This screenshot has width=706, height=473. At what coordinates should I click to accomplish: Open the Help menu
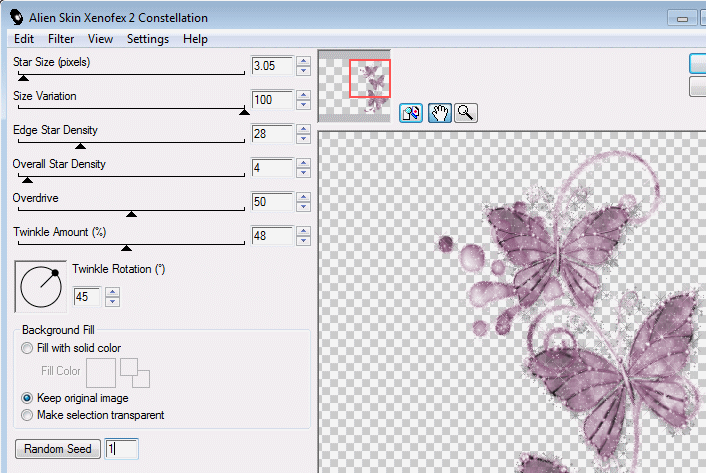[195, 39]
